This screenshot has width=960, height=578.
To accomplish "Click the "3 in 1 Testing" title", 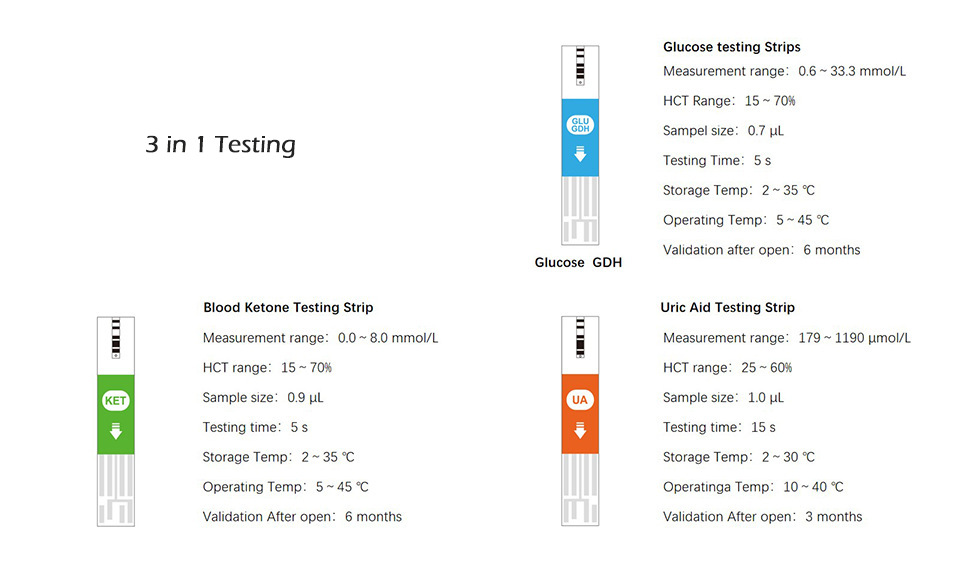I will point(220,145).
